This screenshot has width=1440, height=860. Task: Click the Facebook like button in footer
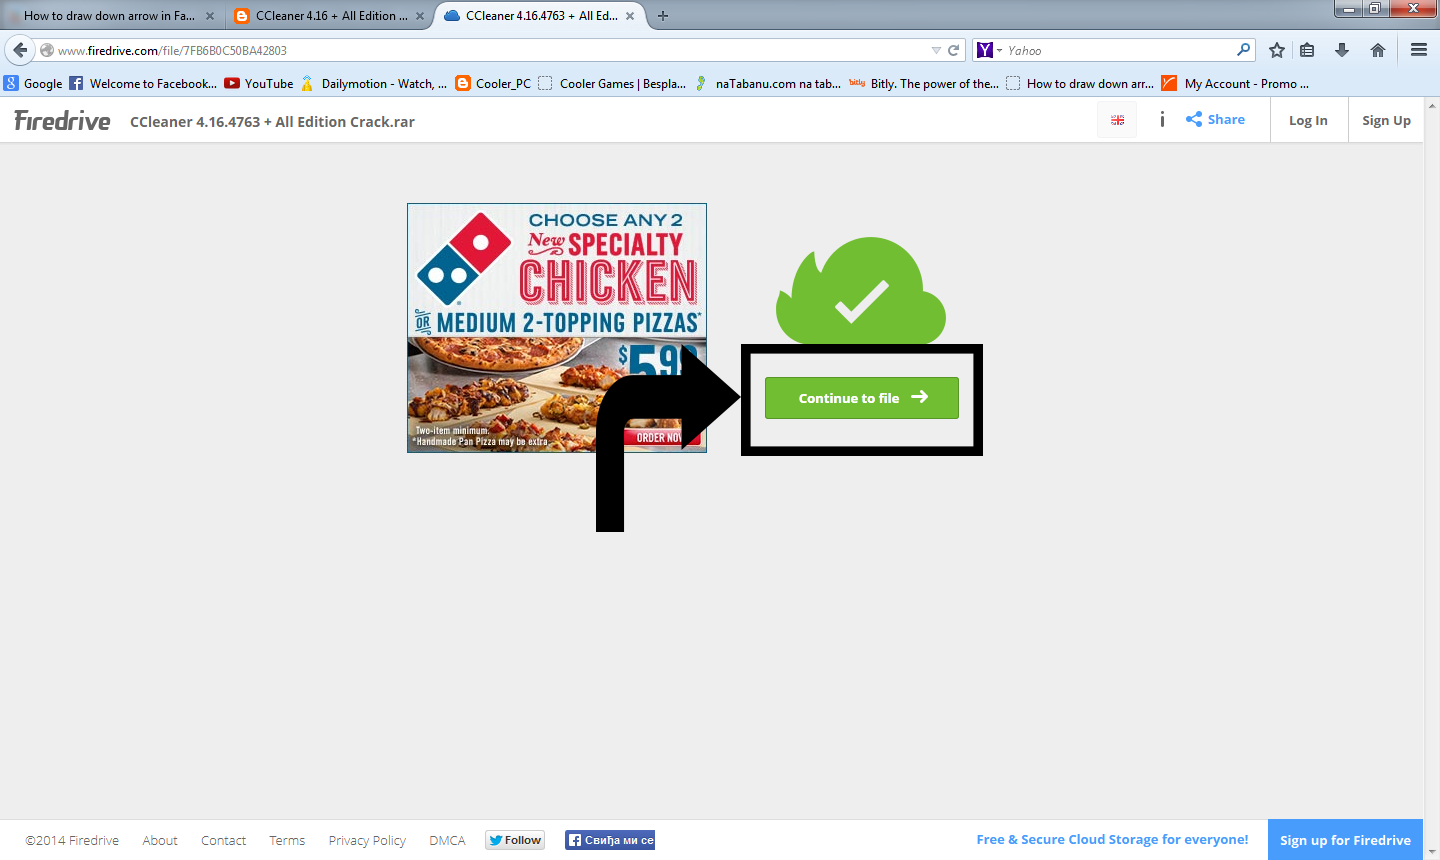(610, 840)
